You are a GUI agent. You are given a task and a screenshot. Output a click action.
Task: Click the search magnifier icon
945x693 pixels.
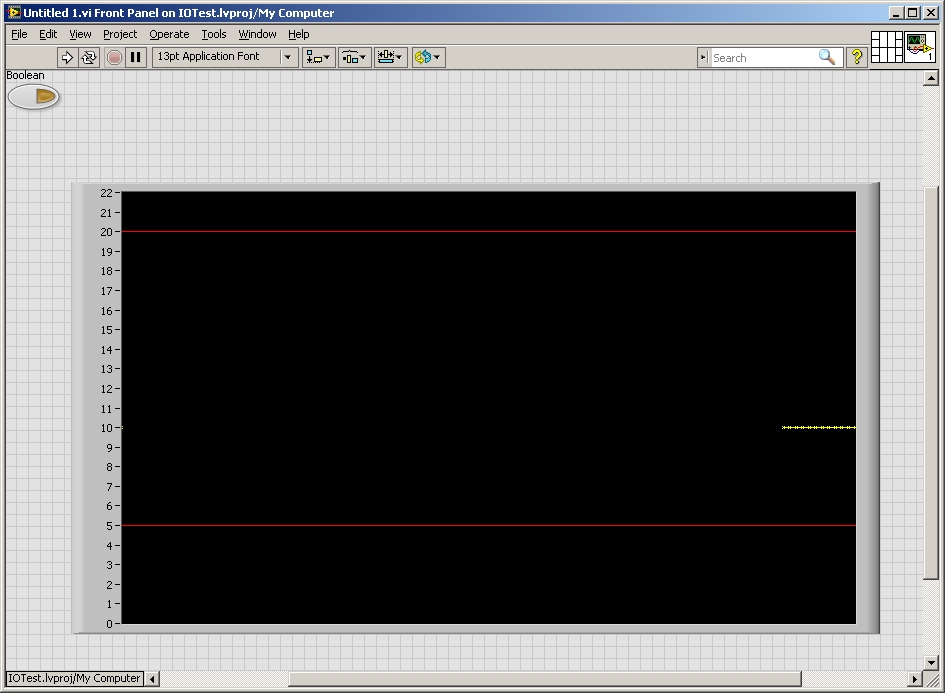[827, 57]
